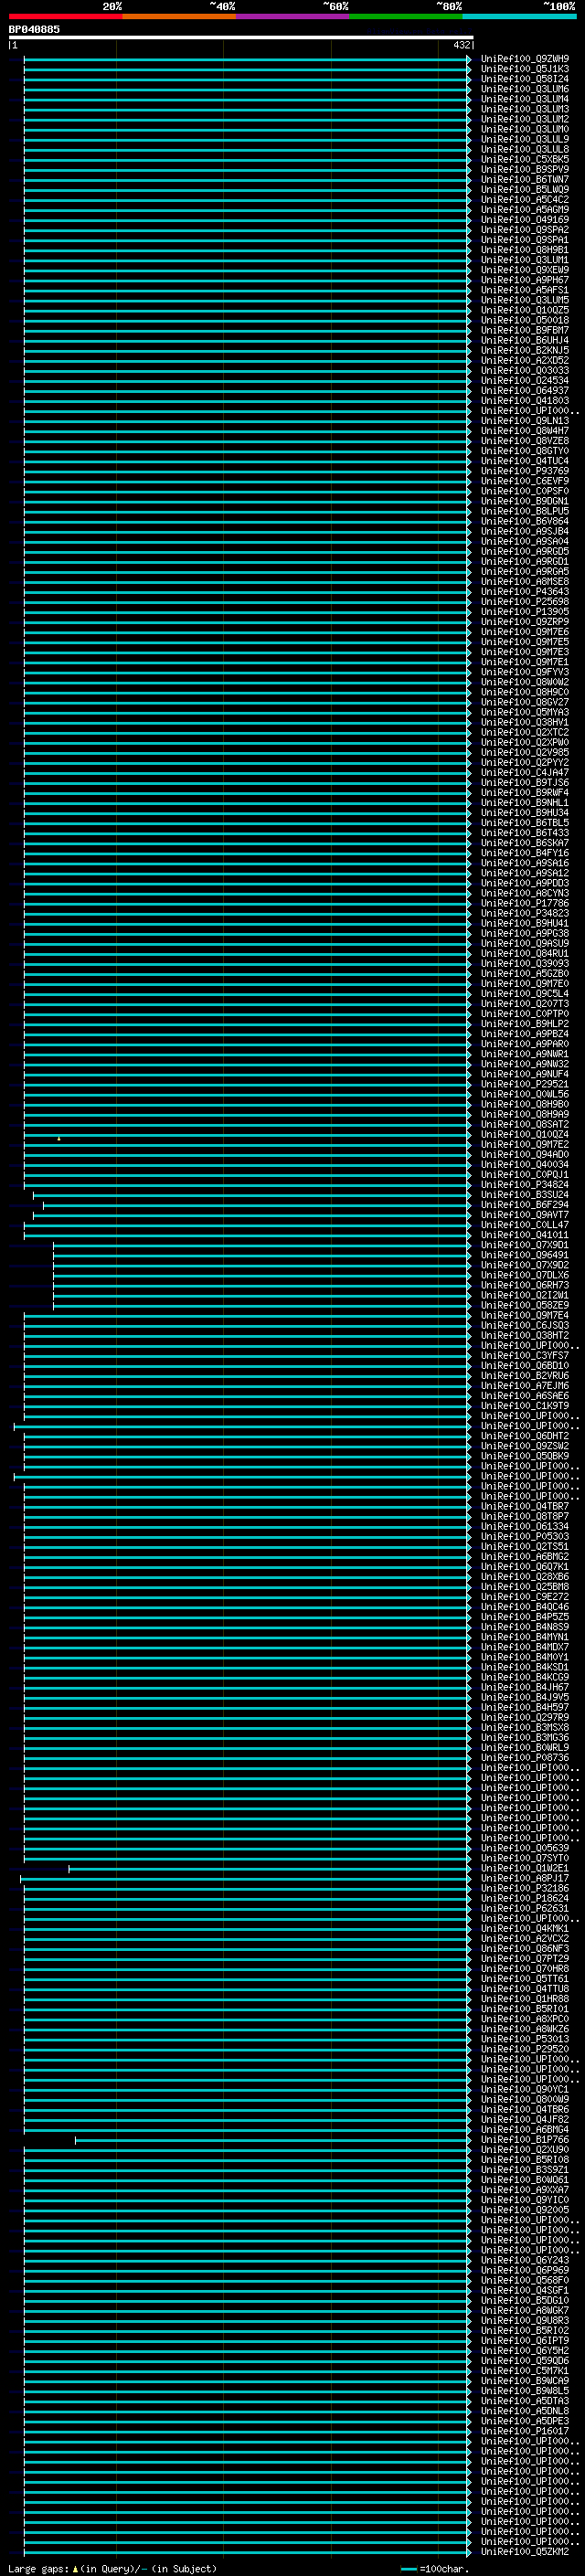
Task: Select hit label UniRef100_P53013
Action: pyautogui.click(x=525, y=2039)
